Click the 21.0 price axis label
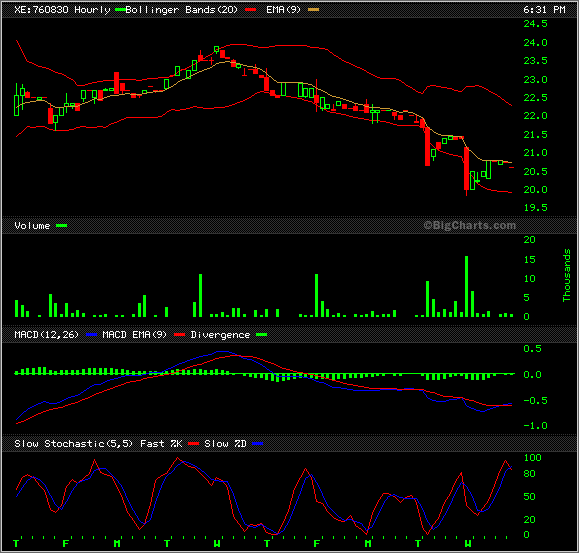 click(535, 153)
